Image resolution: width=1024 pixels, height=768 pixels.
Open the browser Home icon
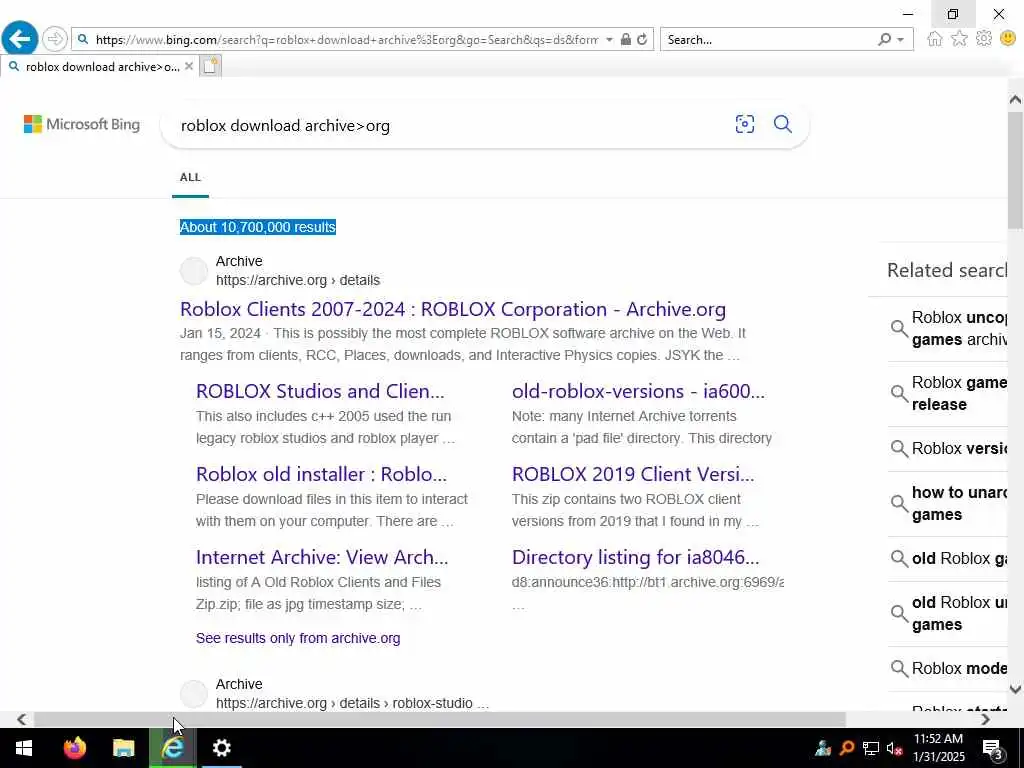tap(935, 39)
